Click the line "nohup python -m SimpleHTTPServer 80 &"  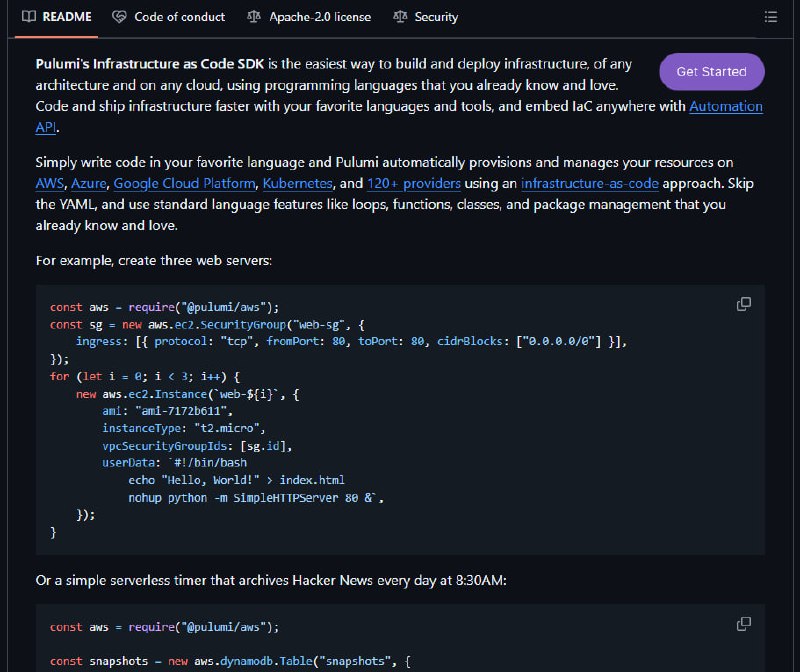(256, 497)
